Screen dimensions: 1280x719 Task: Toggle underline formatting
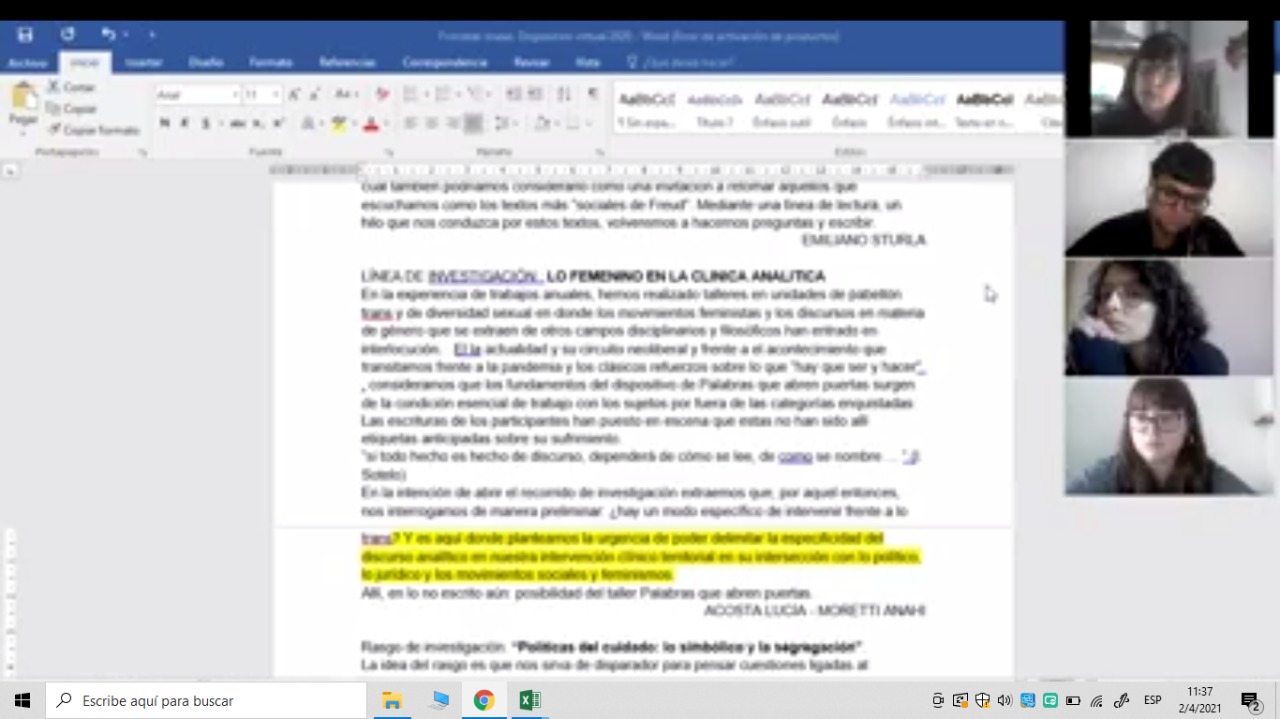point(205,124)
